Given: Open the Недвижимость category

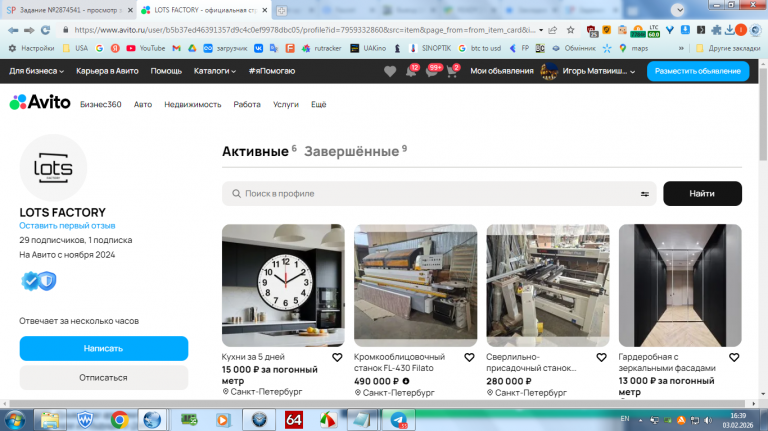Looking at the screenshot, I should tap(192, 104).
